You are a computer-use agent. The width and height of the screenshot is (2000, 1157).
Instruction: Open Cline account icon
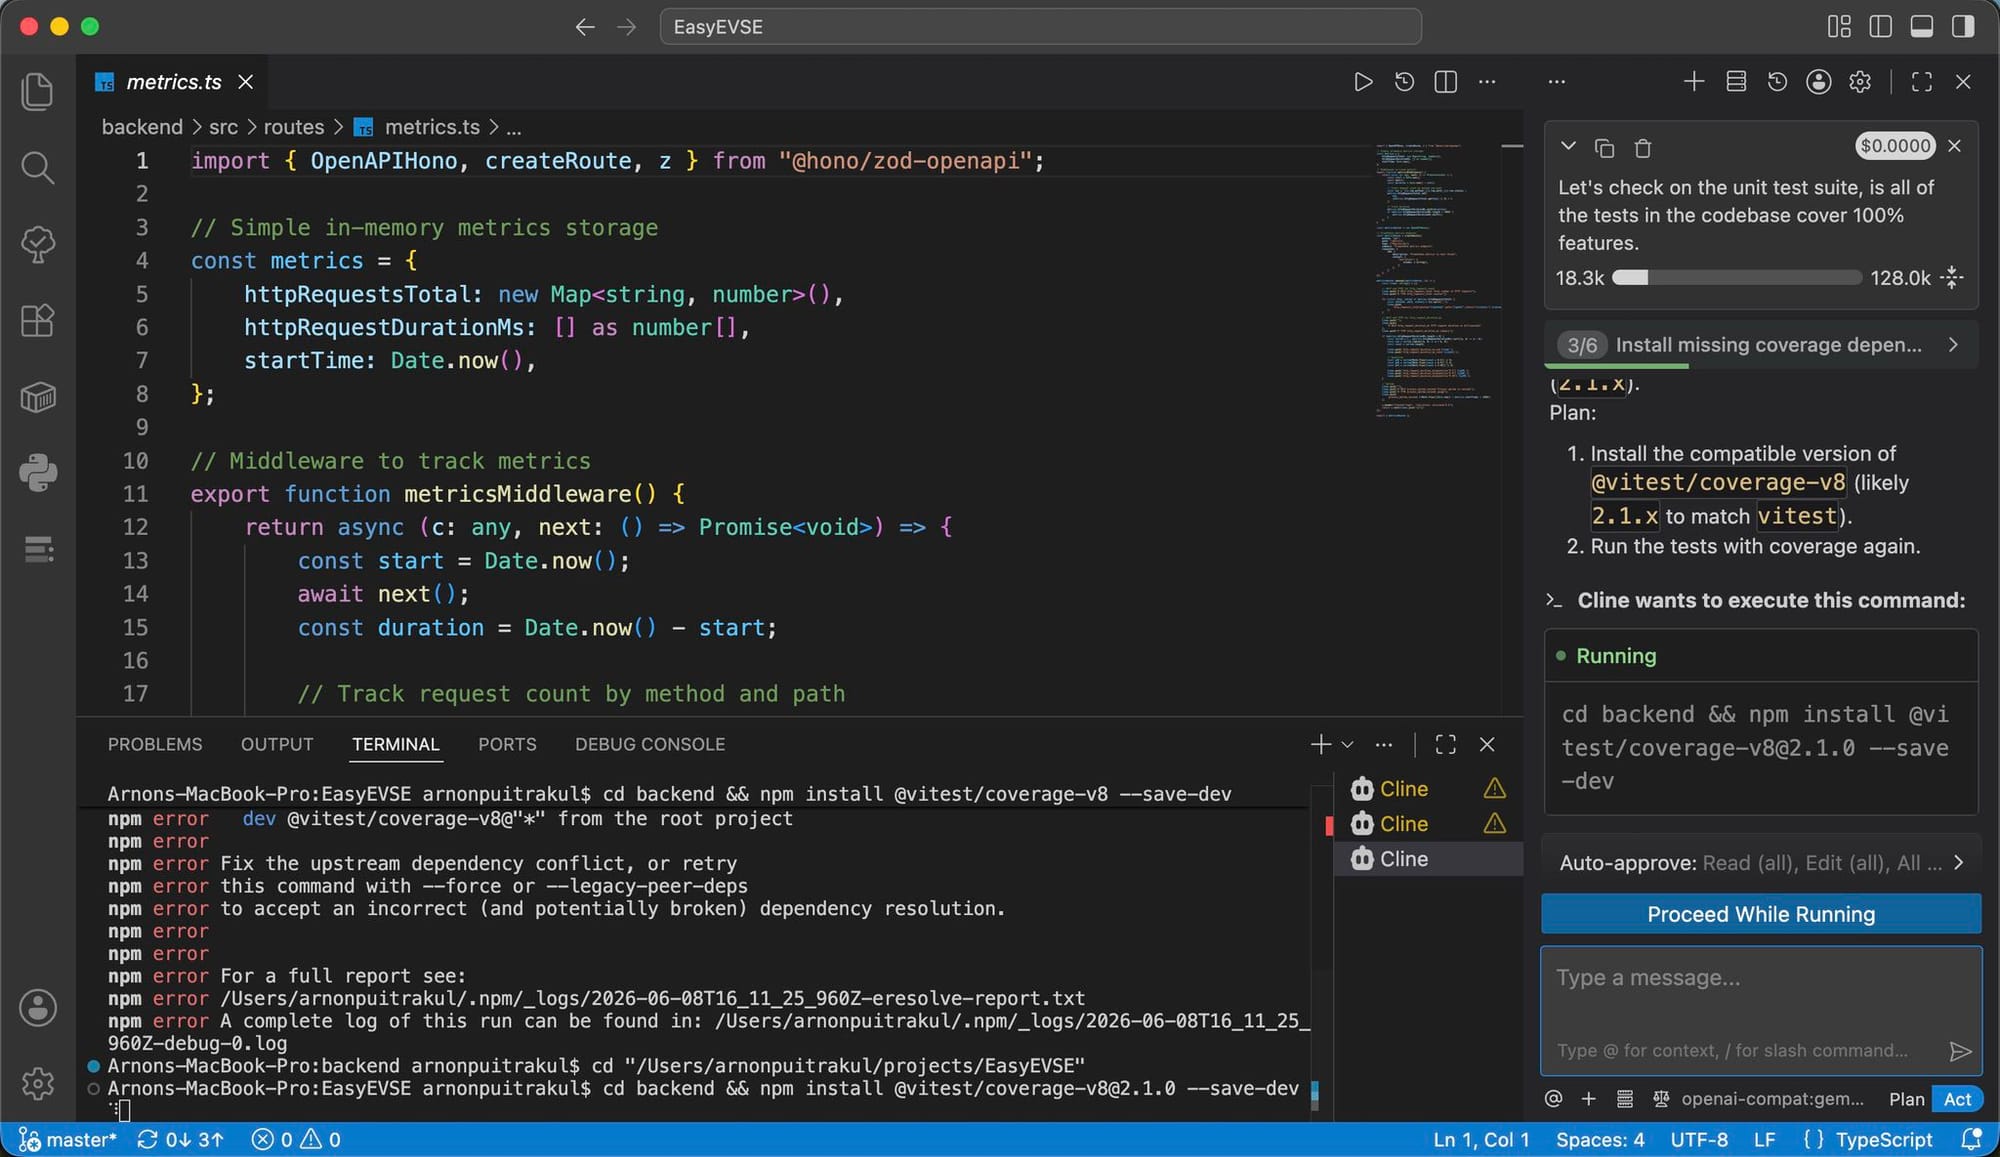(1819, 82)
